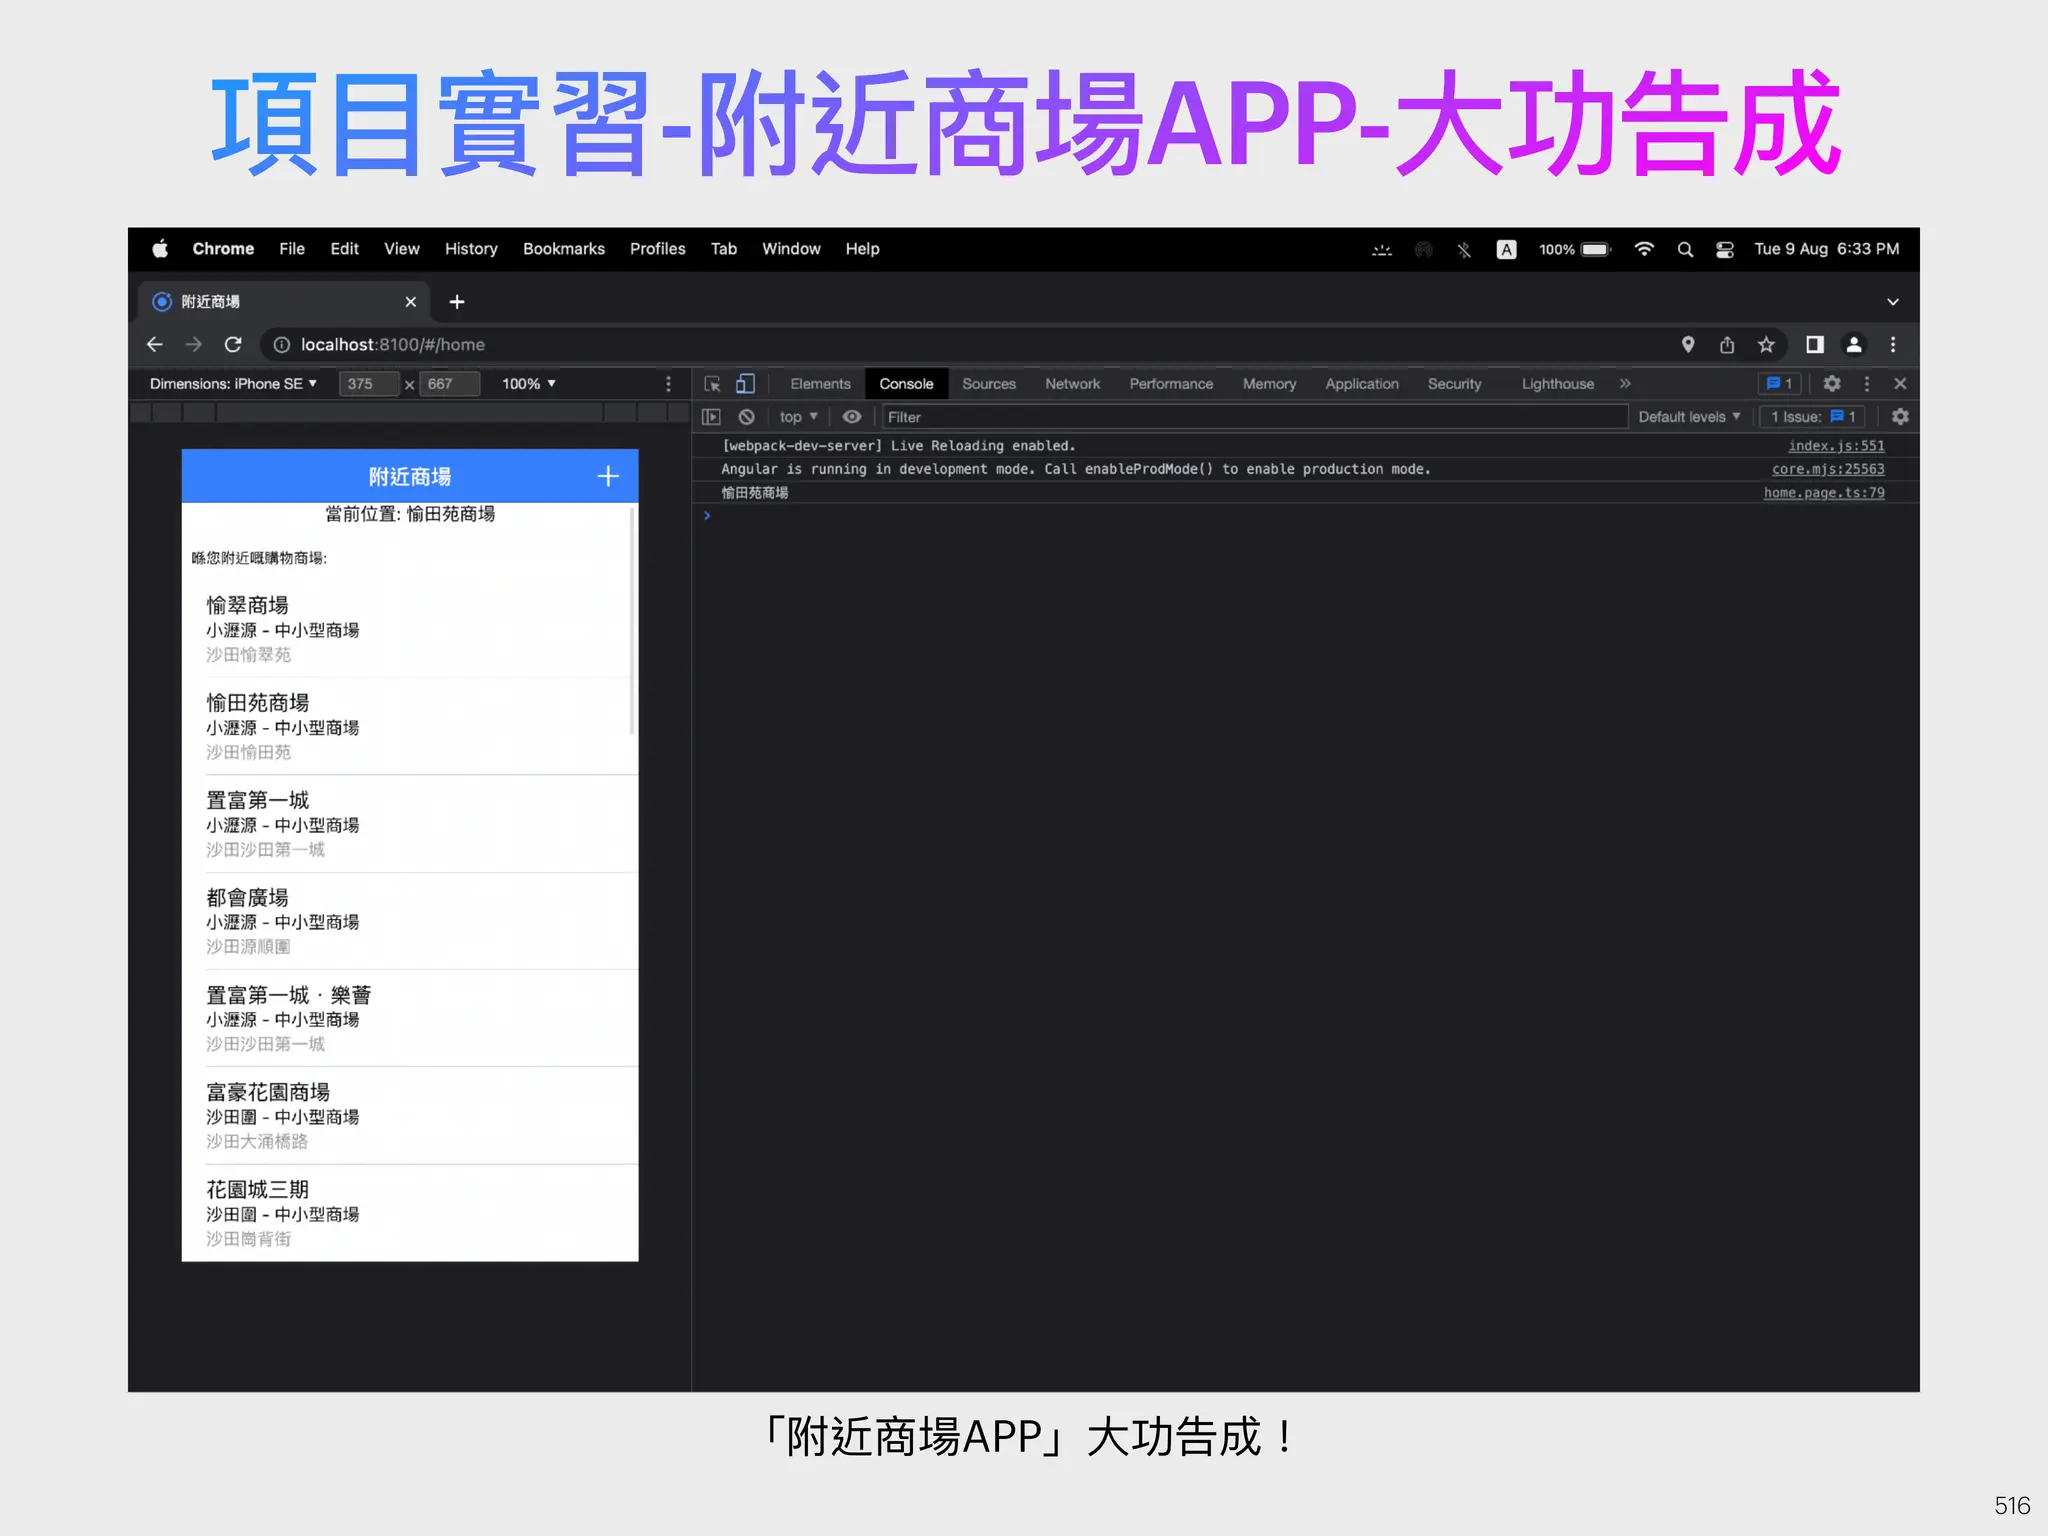Select the 愉翠商場 list item

pyautogui.click(x=410, y=629)
